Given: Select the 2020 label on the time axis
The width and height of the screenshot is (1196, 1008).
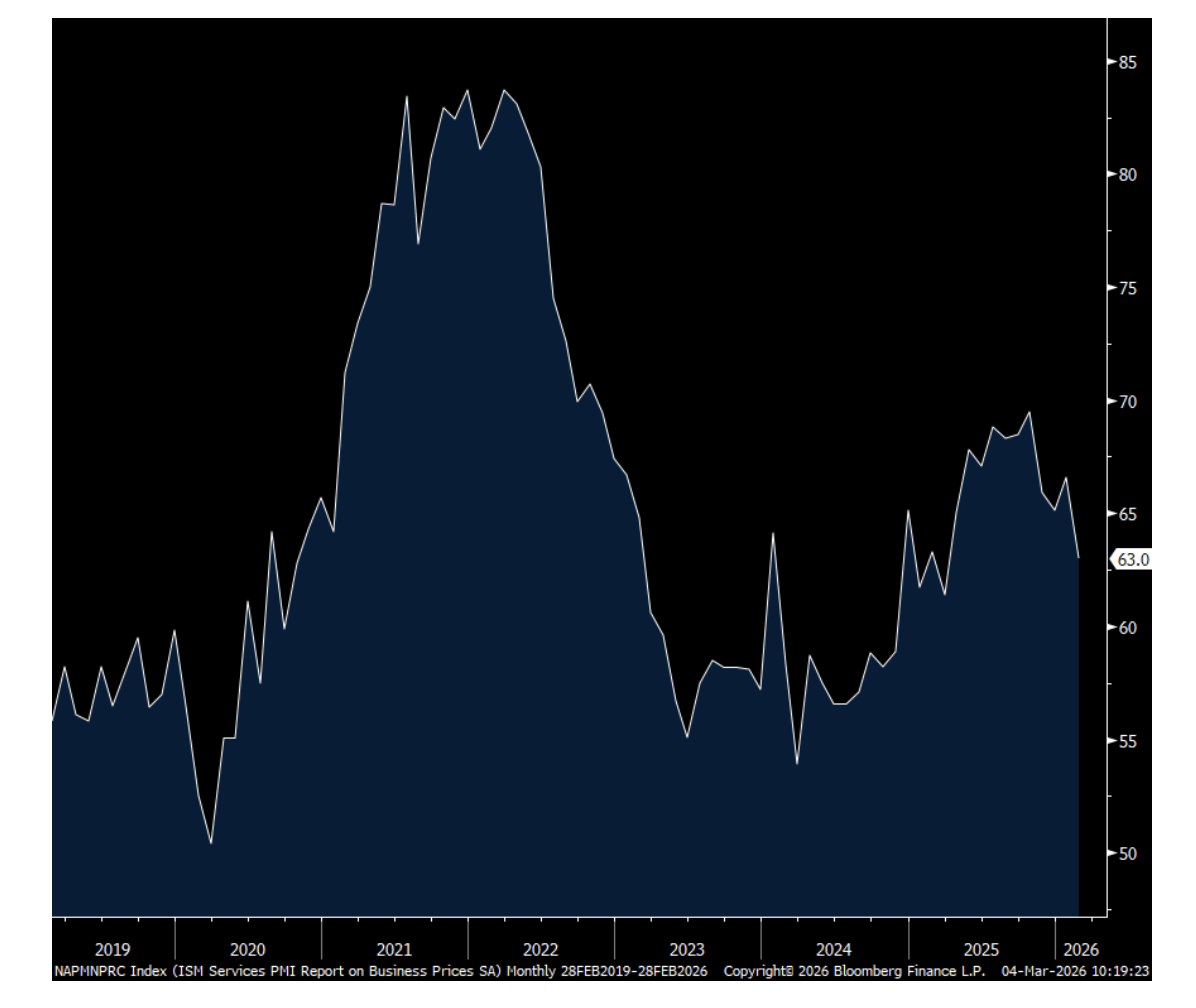Looking at the screenshot, I should 247,949.
